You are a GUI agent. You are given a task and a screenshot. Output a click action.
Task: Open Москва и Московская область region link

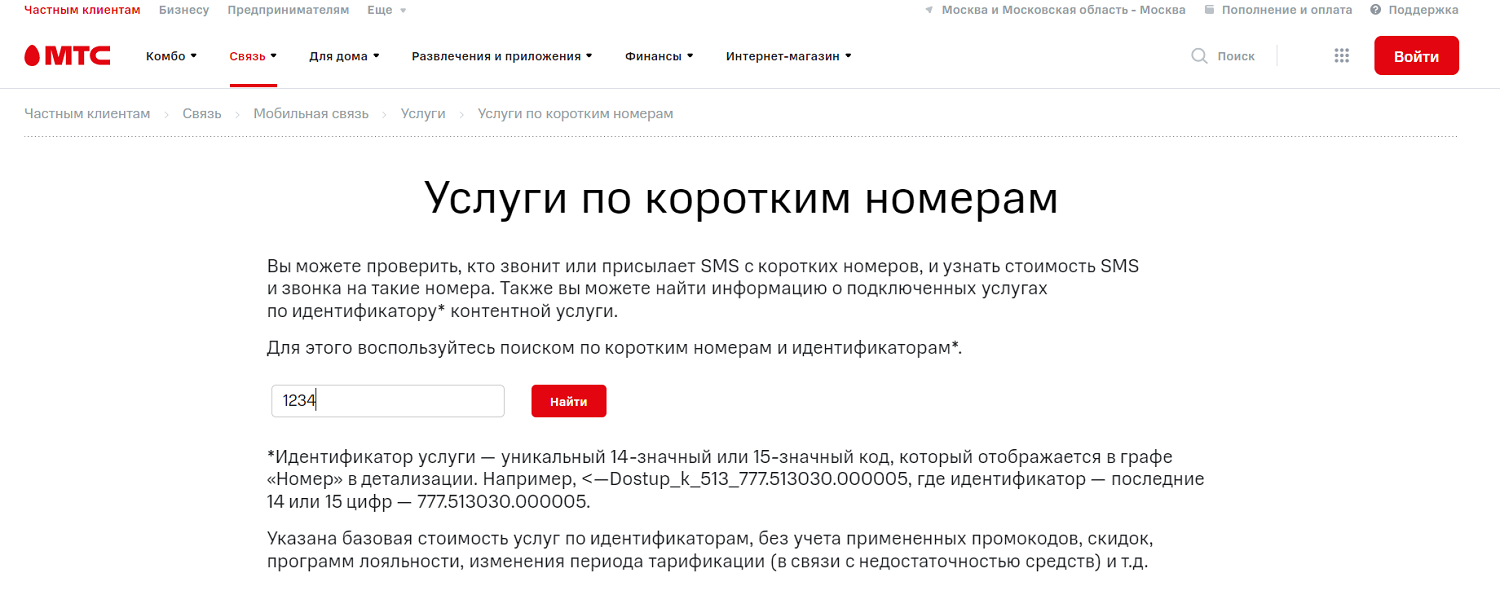click(x=1064, y=10)
